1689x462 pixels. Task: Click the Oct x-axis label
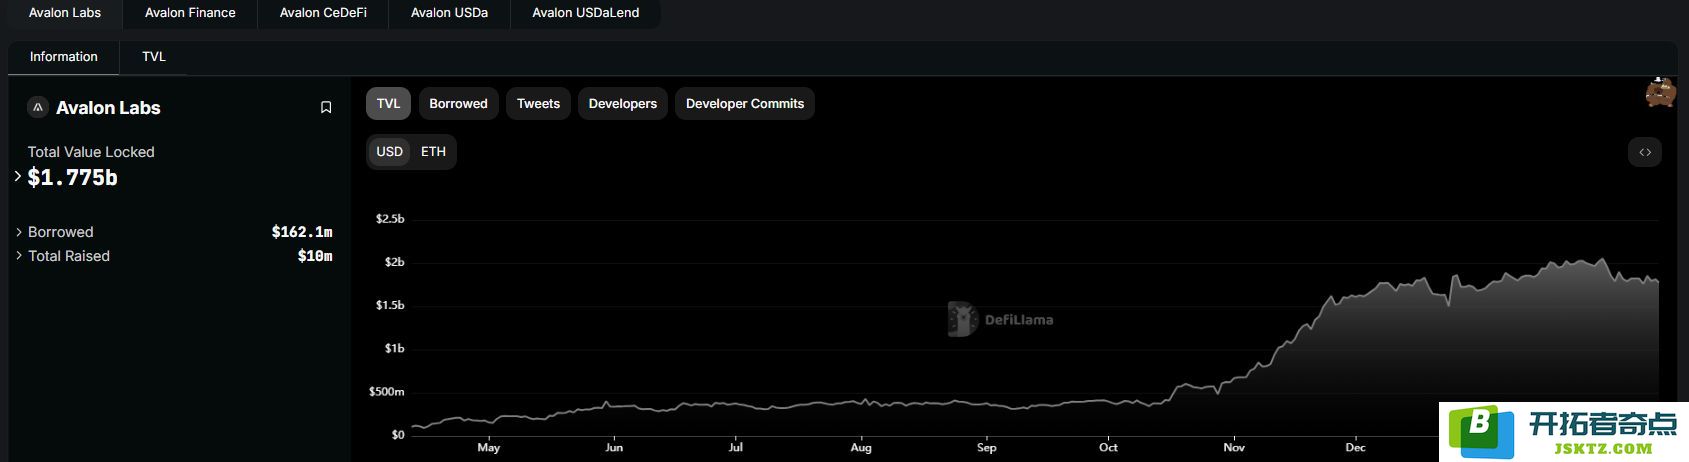coord(1108,448)
